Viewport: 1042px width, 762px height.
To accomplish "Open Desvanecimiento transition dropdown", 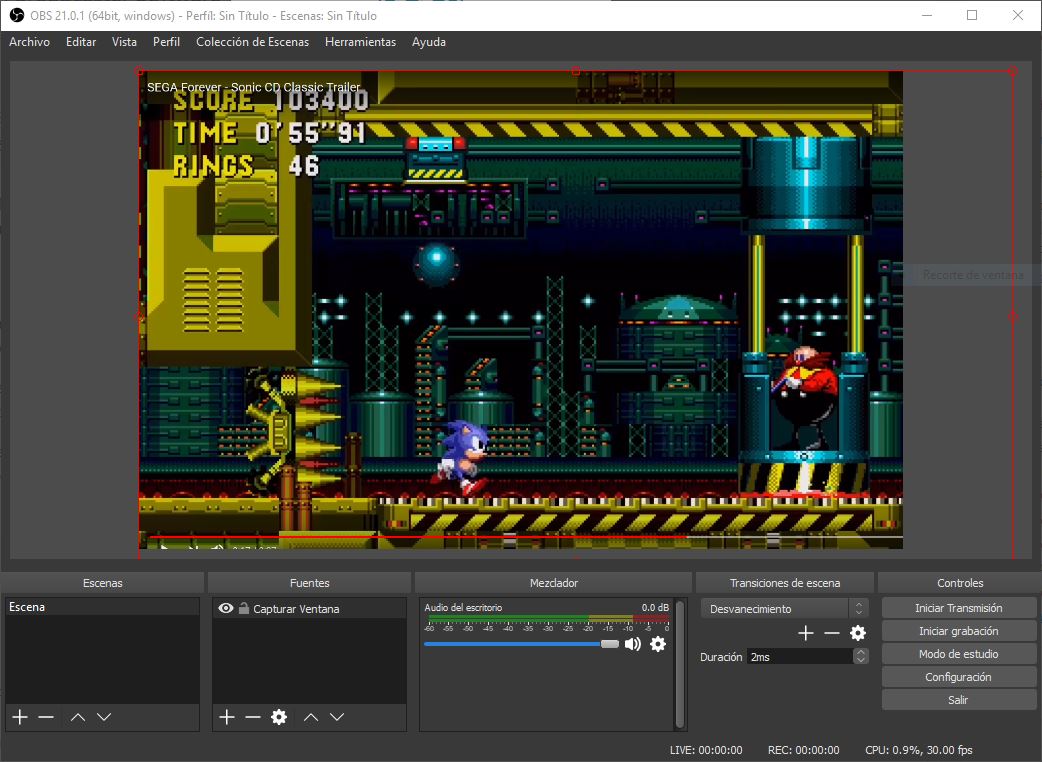I will click(x=784, y=609).
